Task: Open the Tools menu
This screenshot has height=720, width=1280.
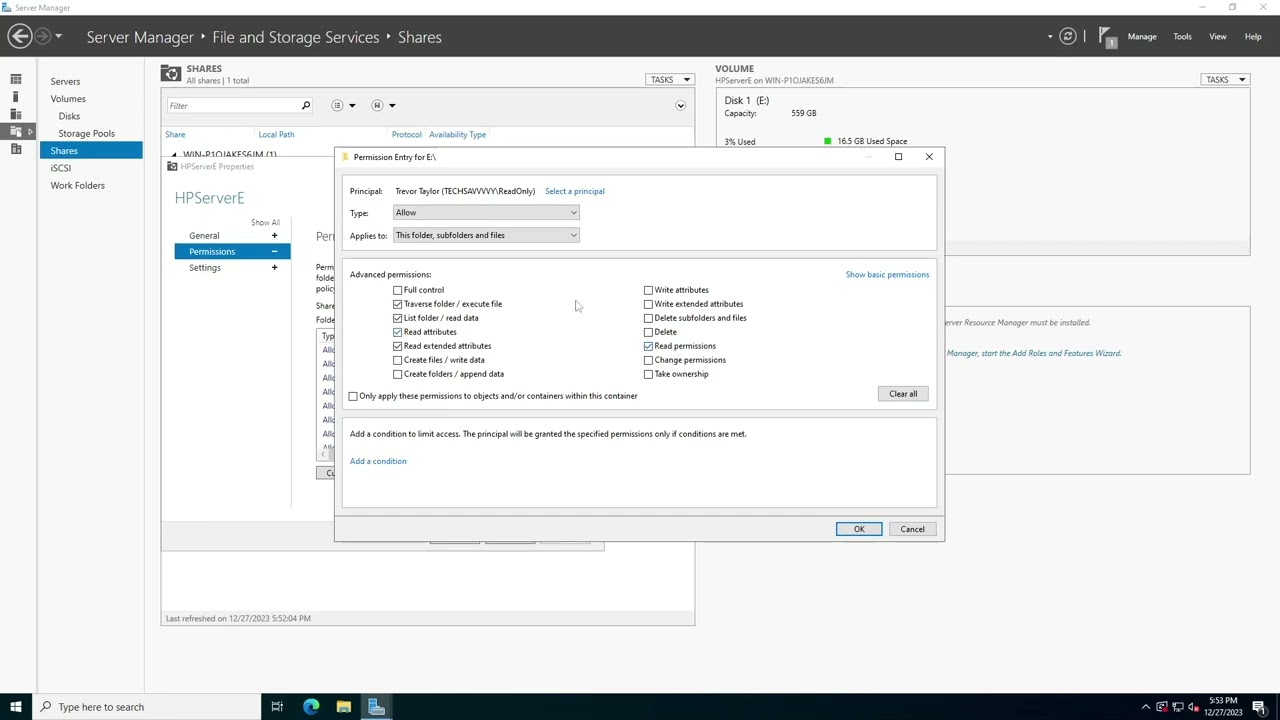Action: [x=1182, y=37]
